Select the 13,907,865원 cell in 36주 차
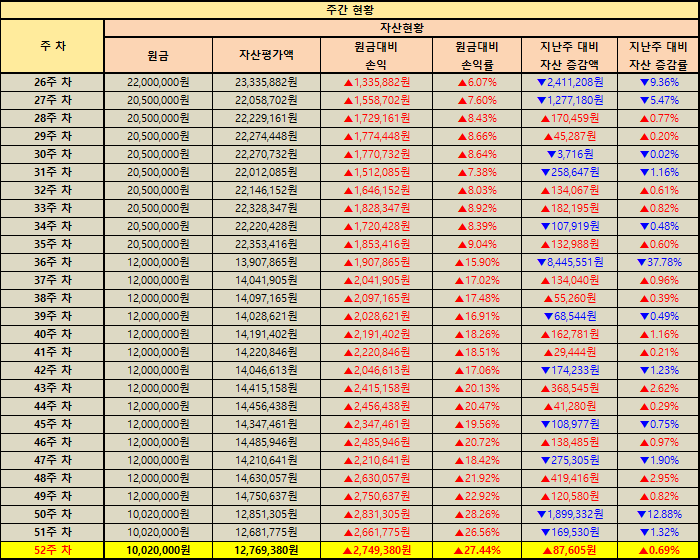Viewport: 700px width, 560px height. [x=266, y=262]
